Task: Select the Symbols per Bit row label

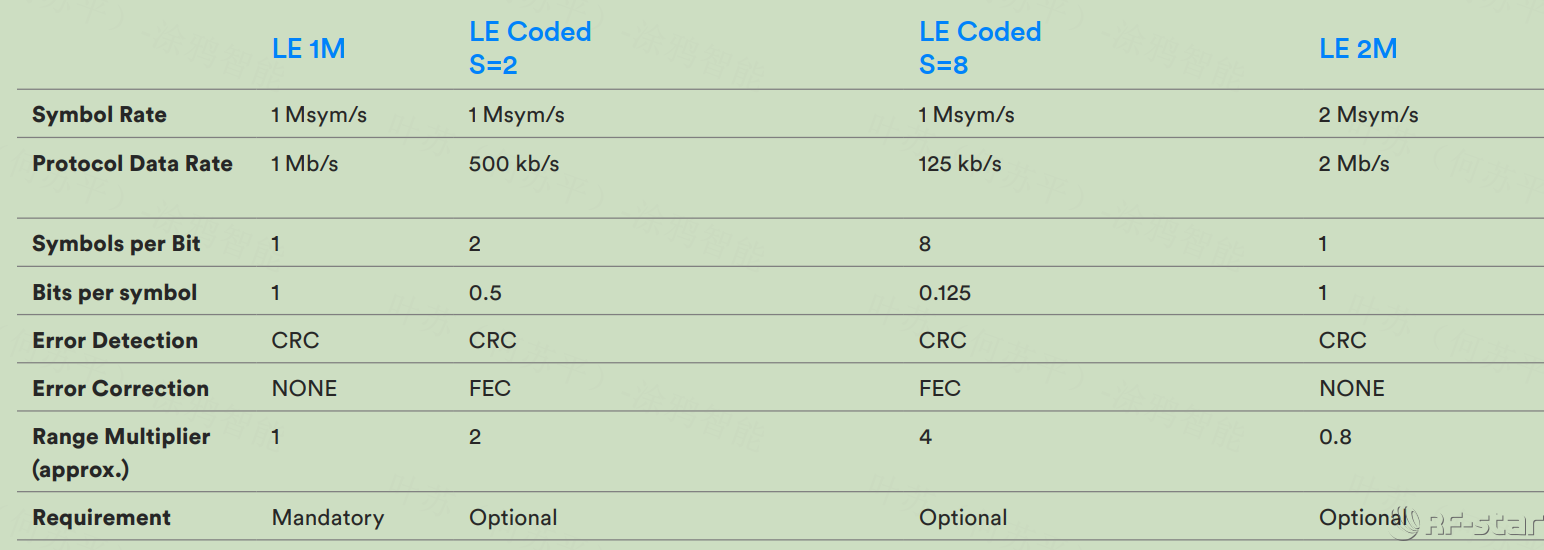Action: [116, 244]
